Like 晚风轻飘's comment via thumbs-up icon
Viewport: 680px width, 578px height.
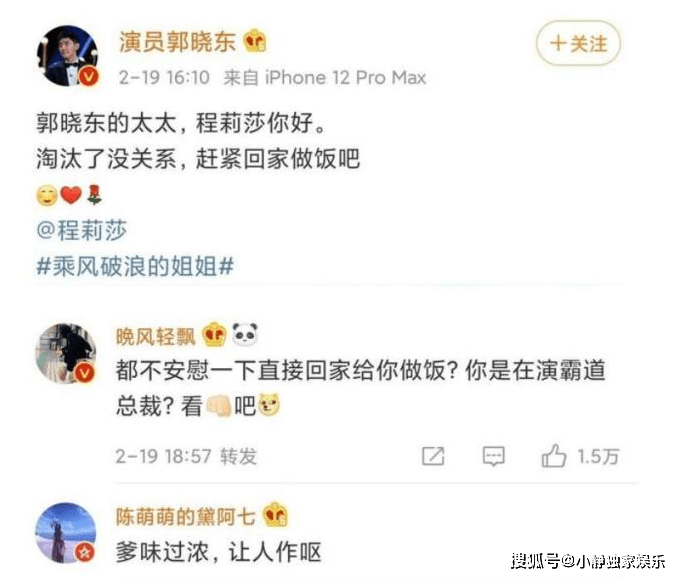tap(554, 456)
